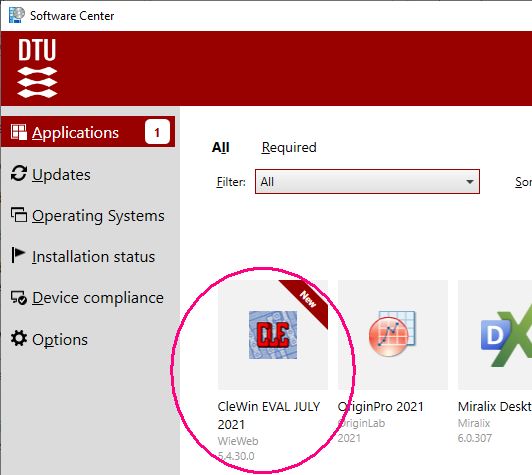Open the CleWin EVAL JULY 2021 application tile
Viewport: 532px width, 475px height.
point(273,371)
